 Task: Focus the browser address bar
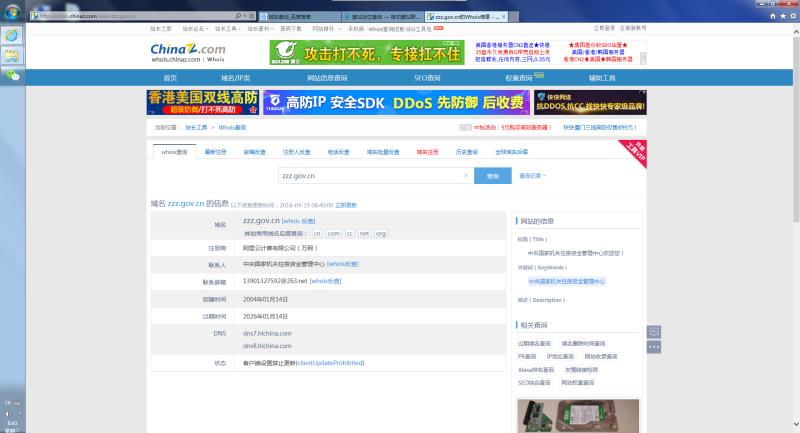135,16
